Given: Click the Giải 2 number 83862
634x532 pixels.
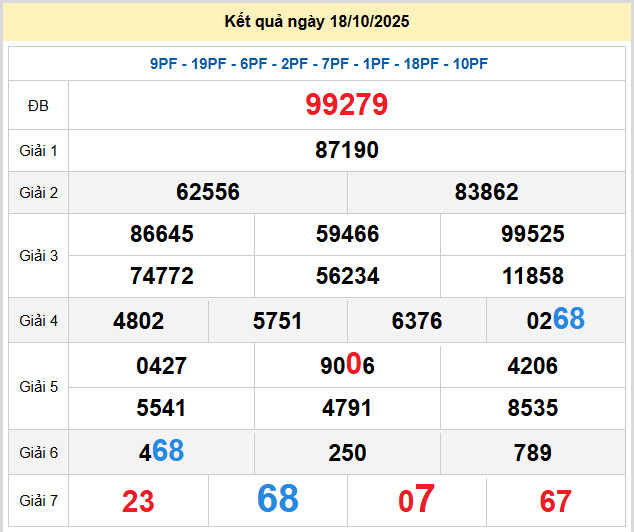Looking at the screenshot, I should click(x=486, y=192).
